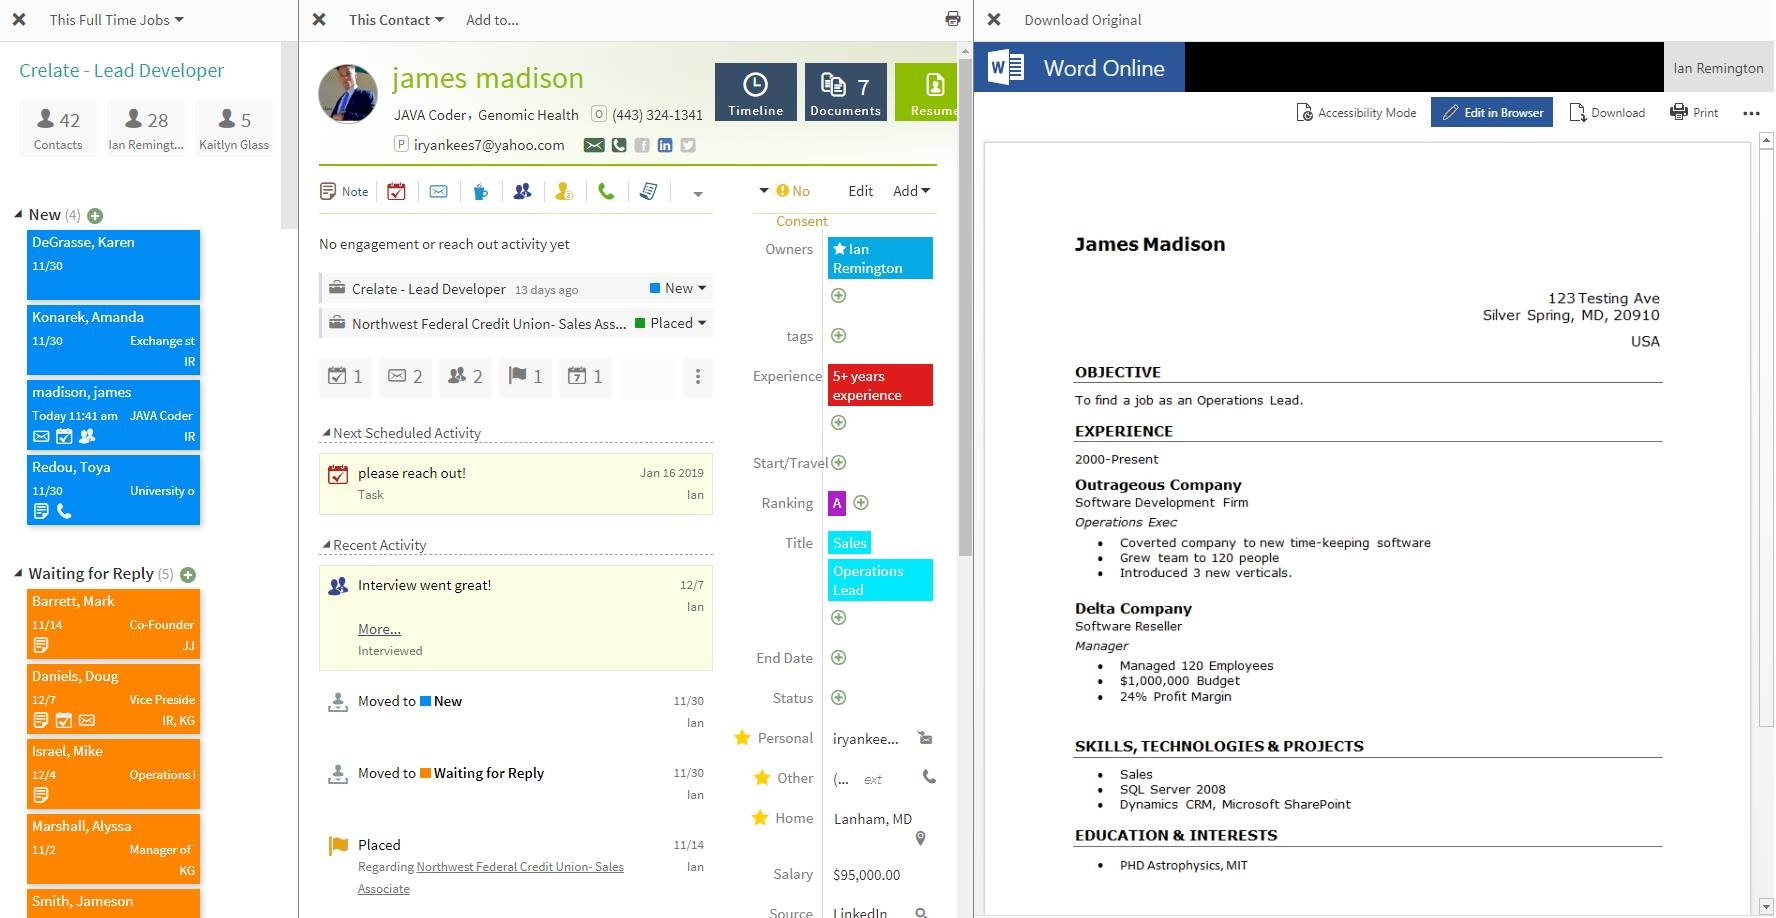Screen dimensions: 1776x918
Task: Click the green phone call activity icon
Action: click(606, 191)
